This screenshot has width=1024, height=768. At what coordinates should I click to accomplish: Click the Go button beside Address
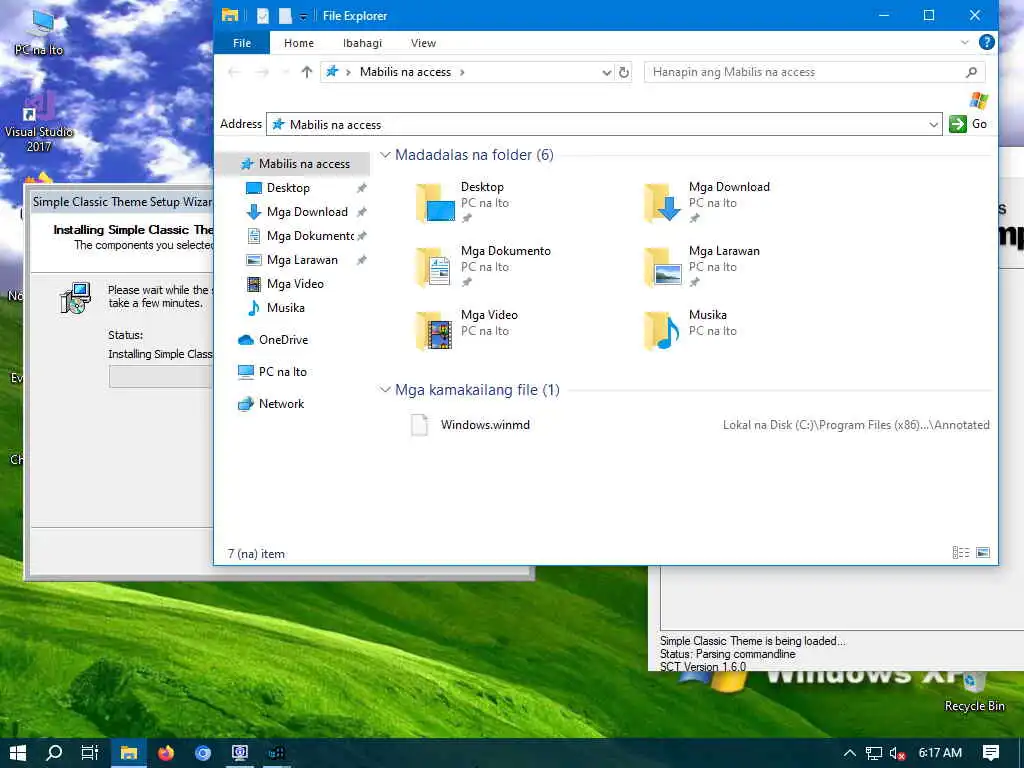pos(968,123)
